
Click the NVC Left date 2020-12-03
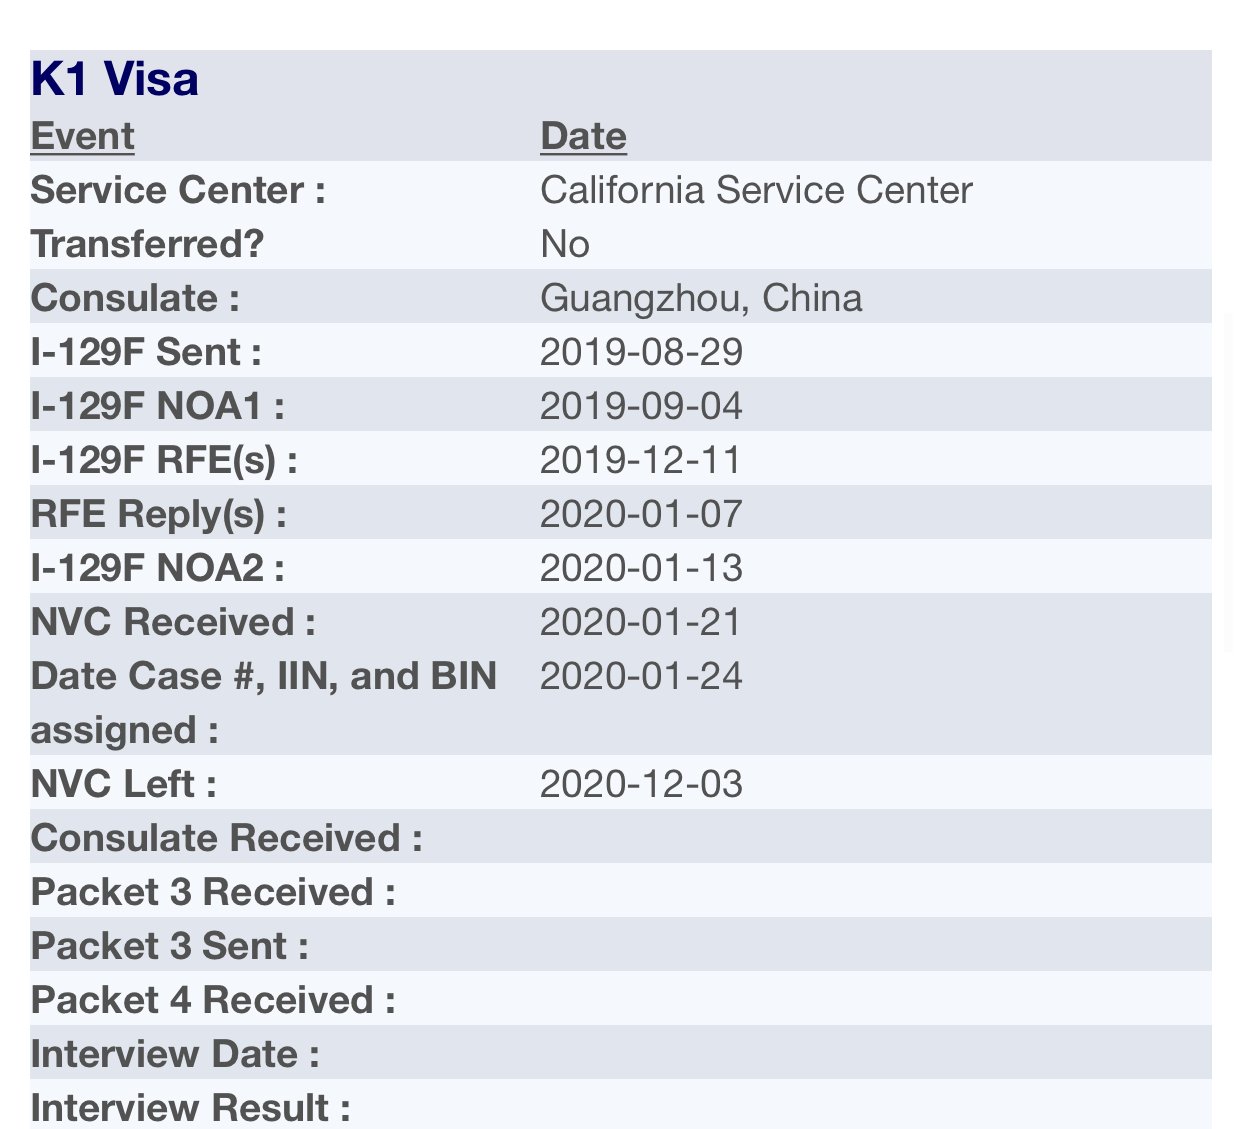pos(641,784)
